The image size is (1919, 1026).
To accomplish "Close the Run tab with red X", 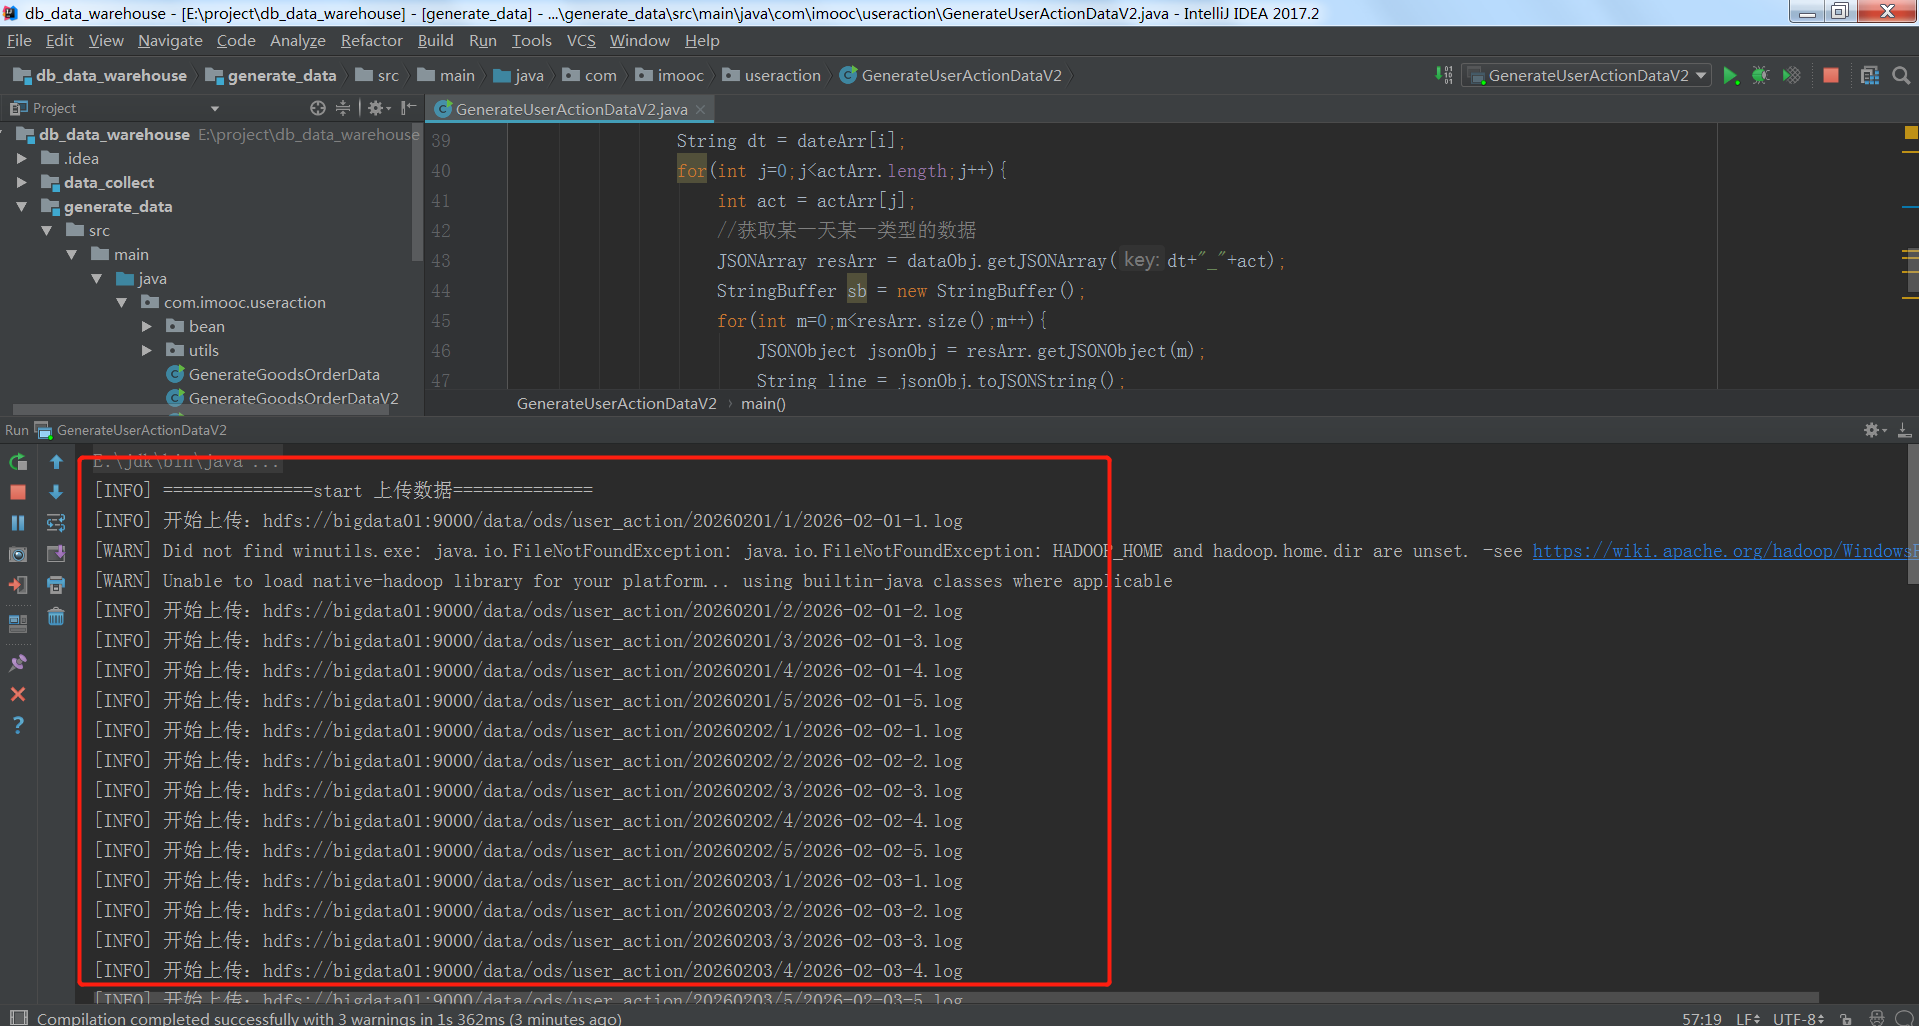I will tap(18, 694).
